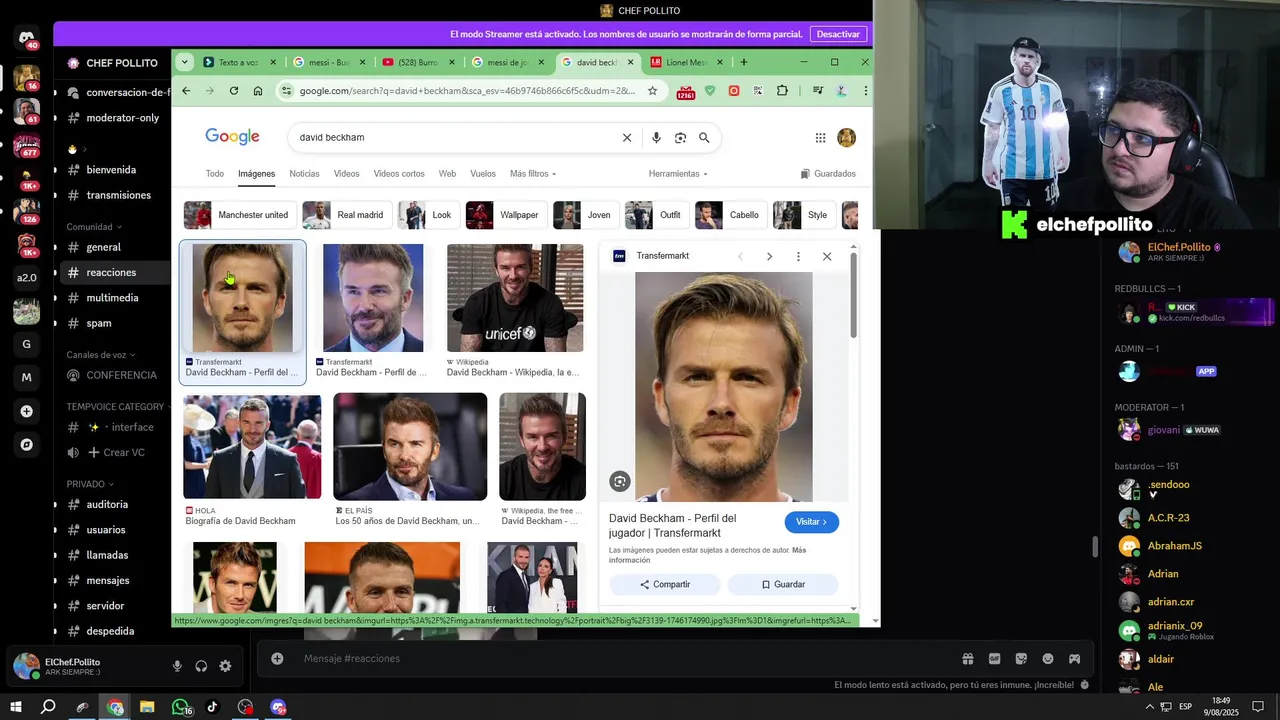
Task: Collapse Canales de voz category
Action: tap(101, 355)
